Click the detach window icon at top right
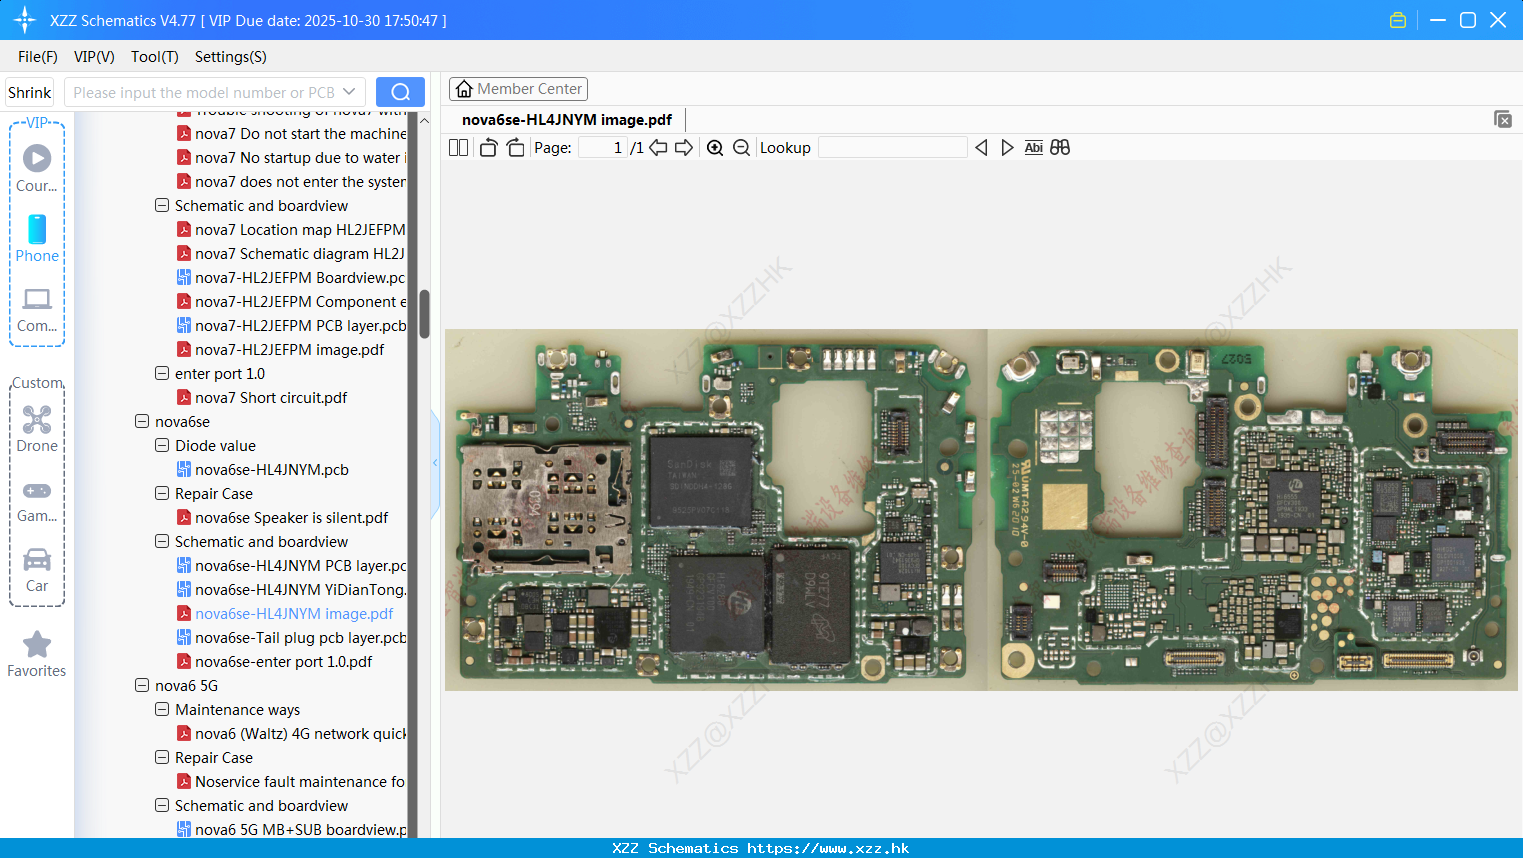 1503,119
